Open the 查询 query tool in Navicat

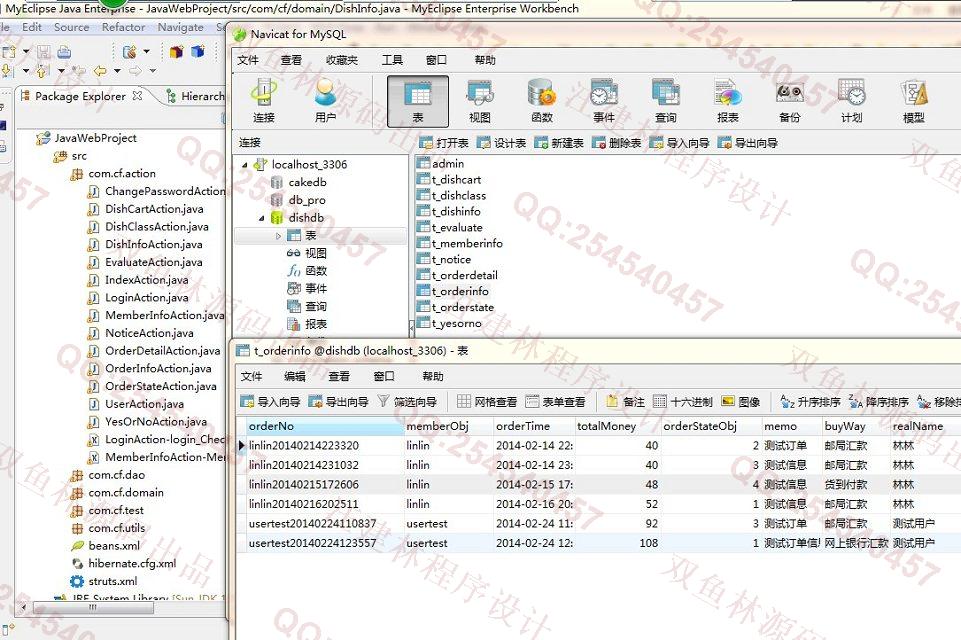pos(666,101)
